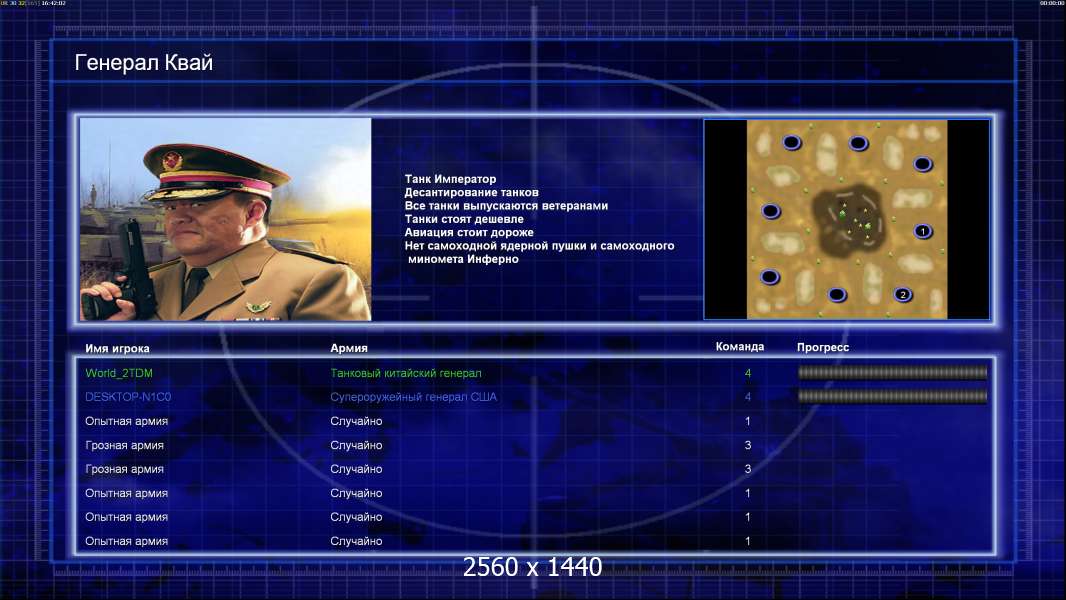The height and width of the screenshot is (600, 1066).
Task: Select the World_2TDM player name
Action: (119, 373)
